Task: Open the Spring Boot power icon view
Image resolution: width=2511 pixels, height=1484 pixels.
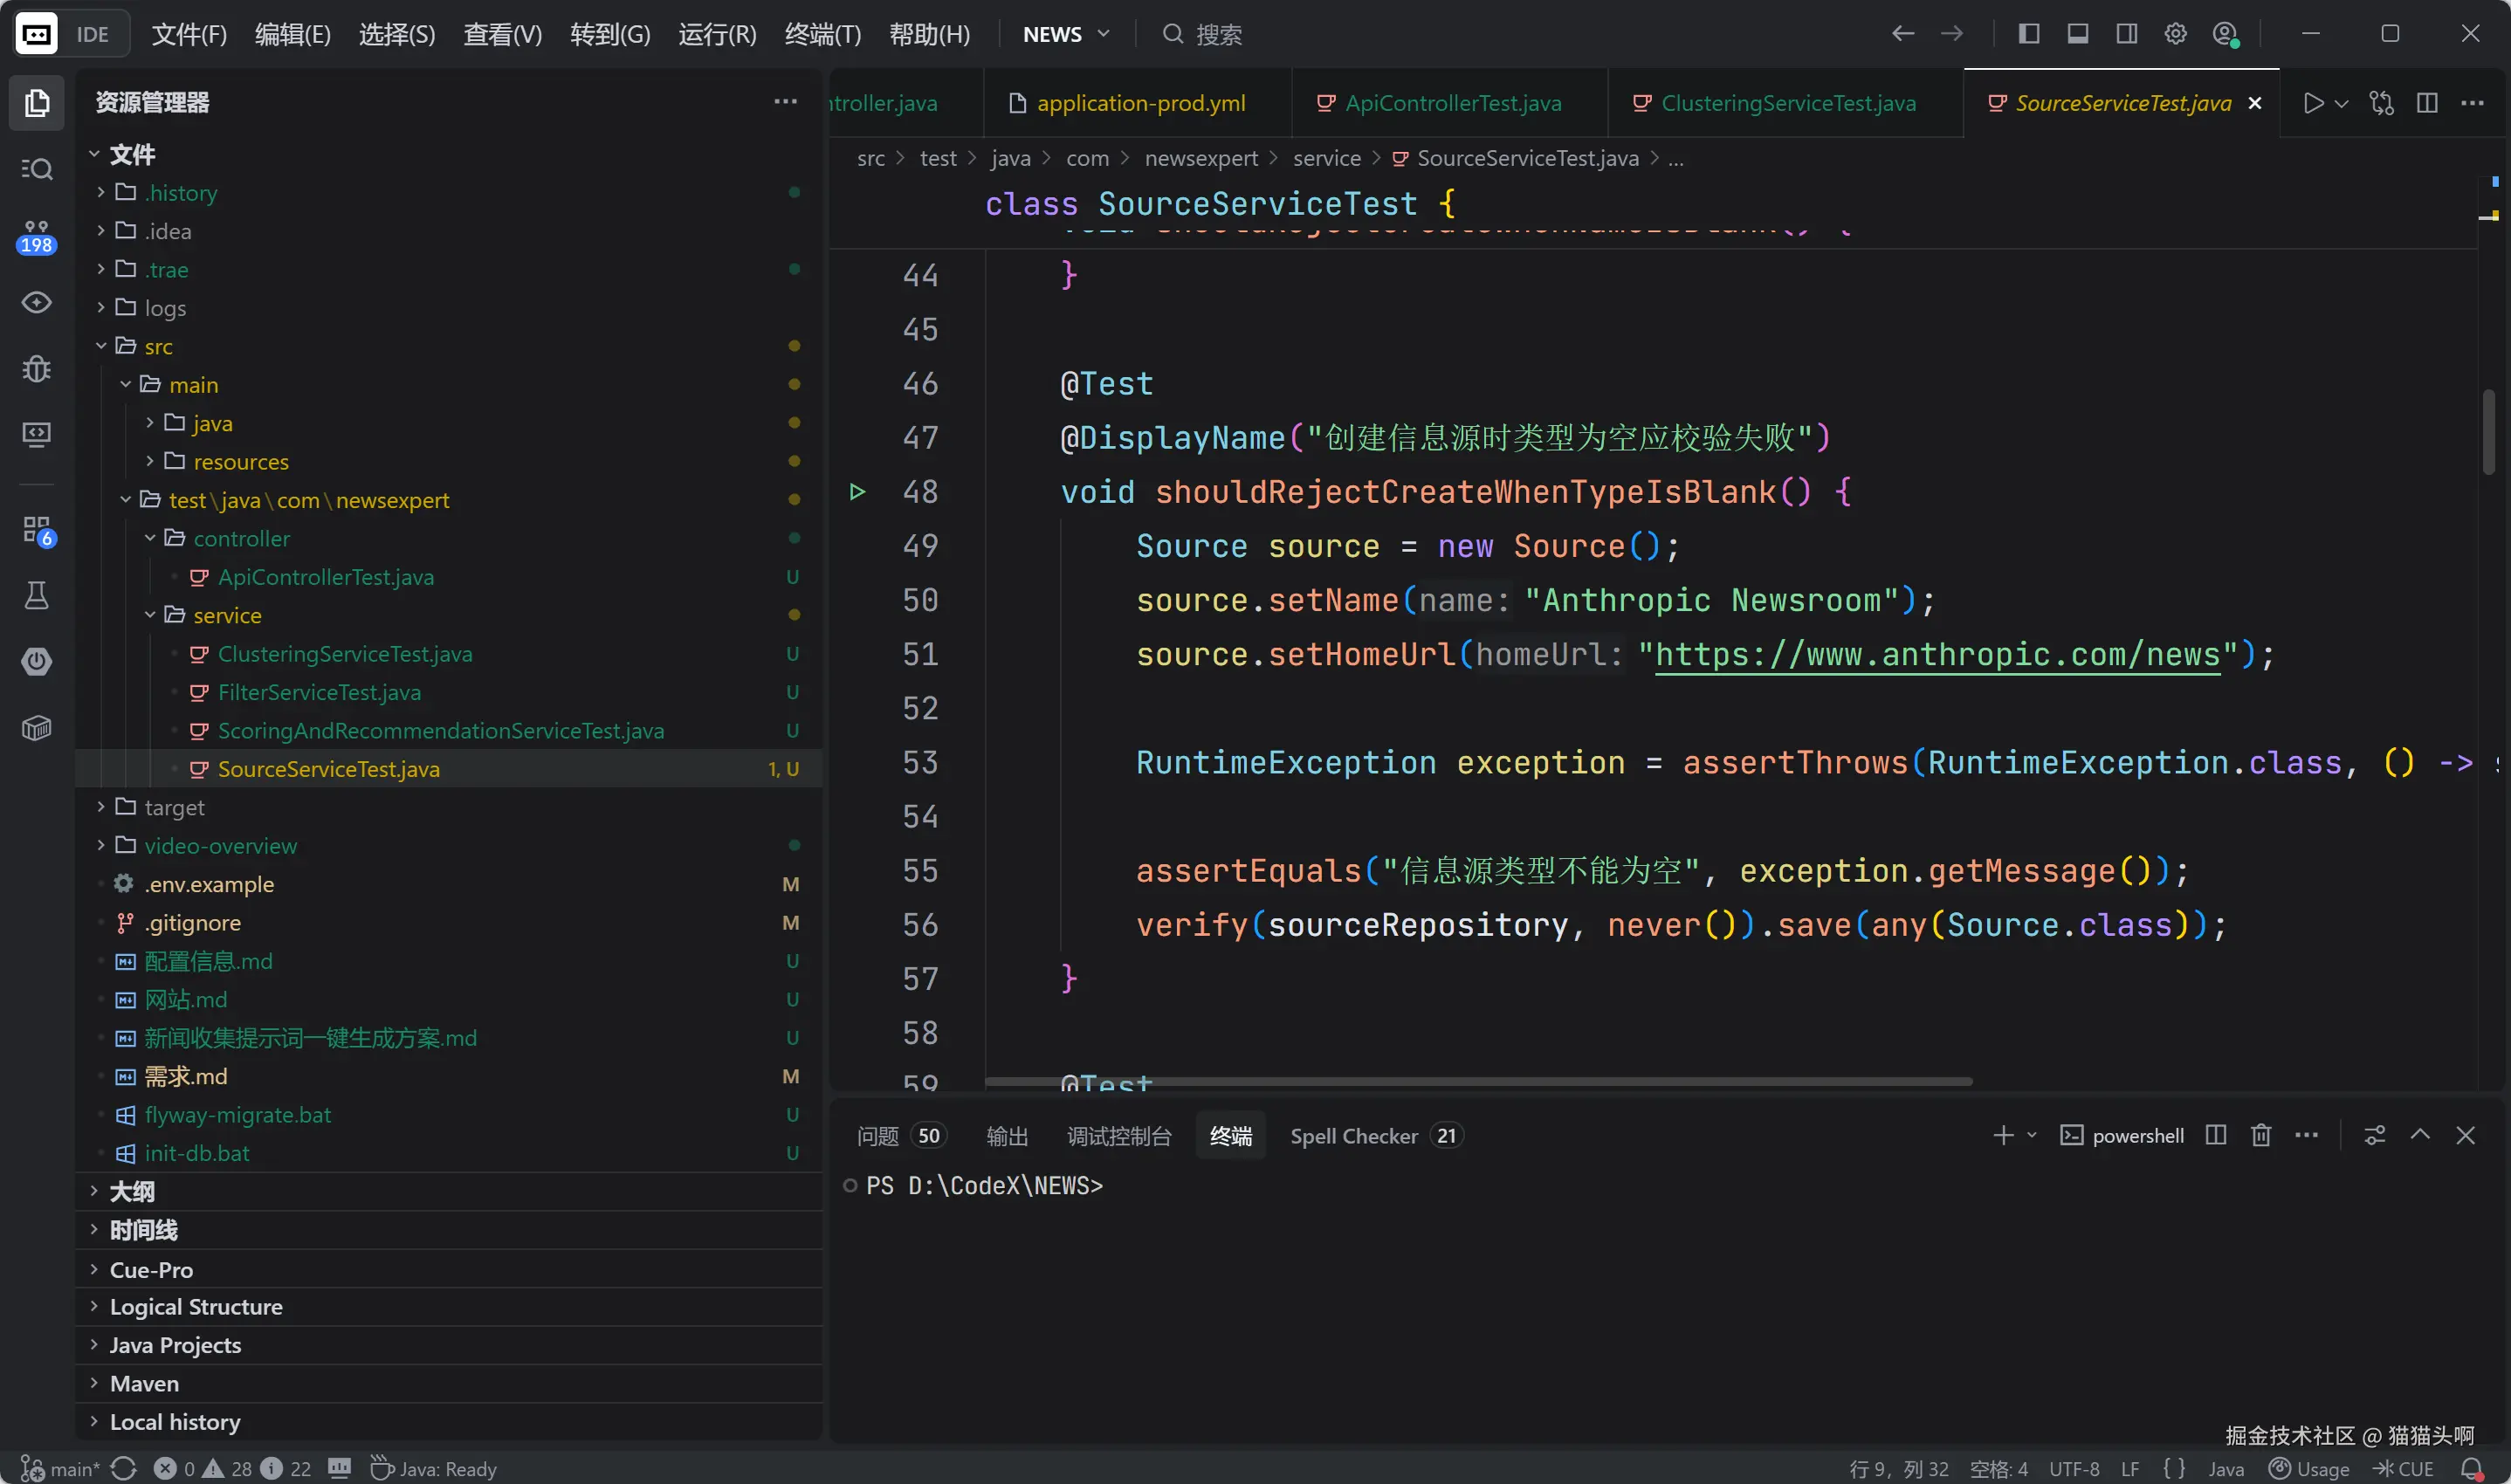Action: (37, 661)
